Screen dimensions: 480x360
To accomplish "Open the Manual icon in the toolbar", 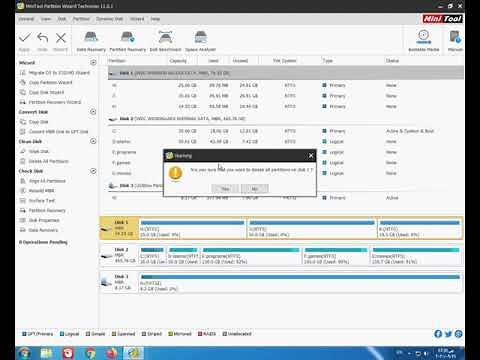I will [455, 41].
